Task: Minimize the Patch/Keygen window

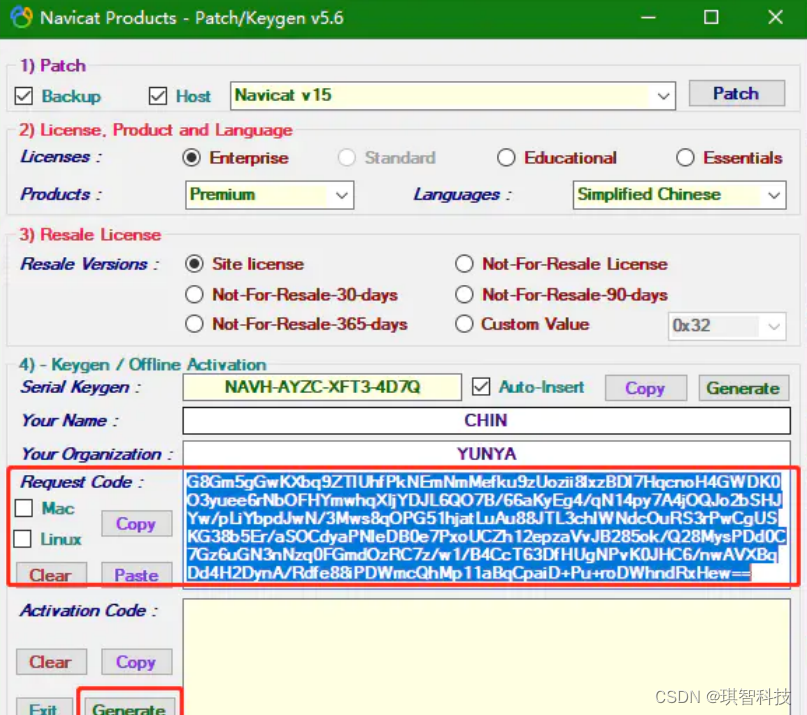Action: tap(648, 18)
